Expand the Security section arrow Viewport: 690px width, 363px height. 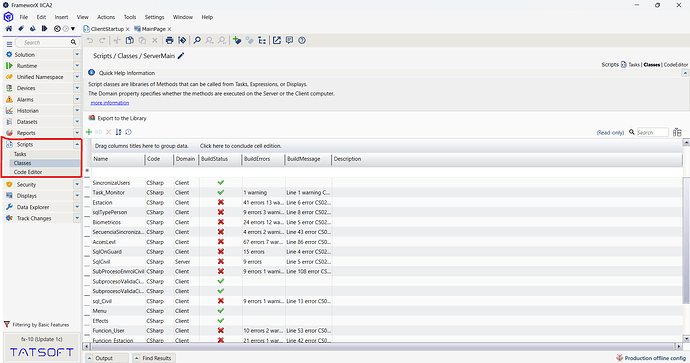(x=77, y=185)
